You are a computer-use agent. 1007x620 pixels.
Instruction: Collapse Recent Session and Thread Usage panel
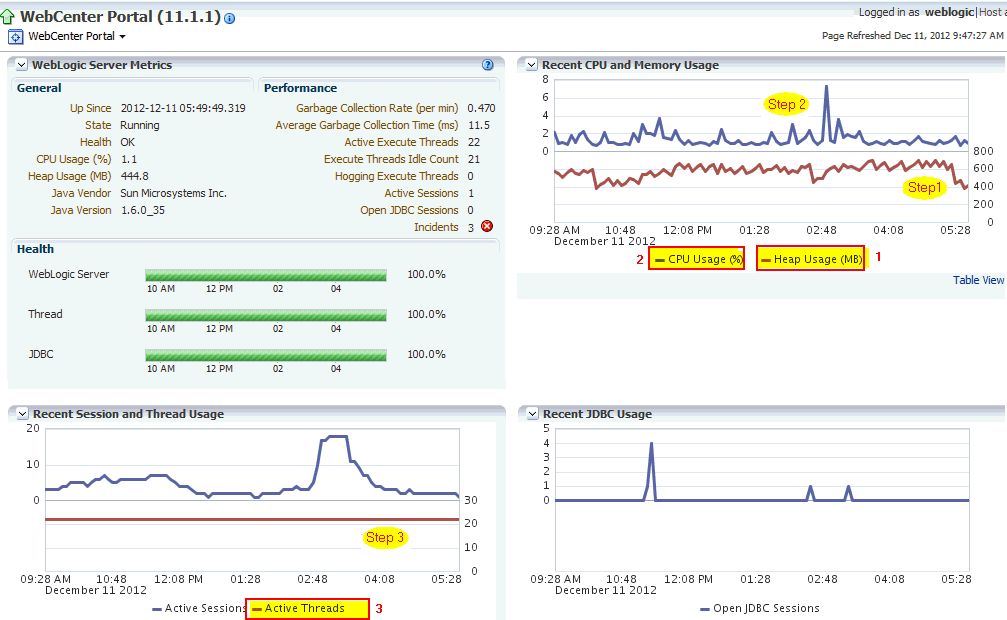(22, 414)
